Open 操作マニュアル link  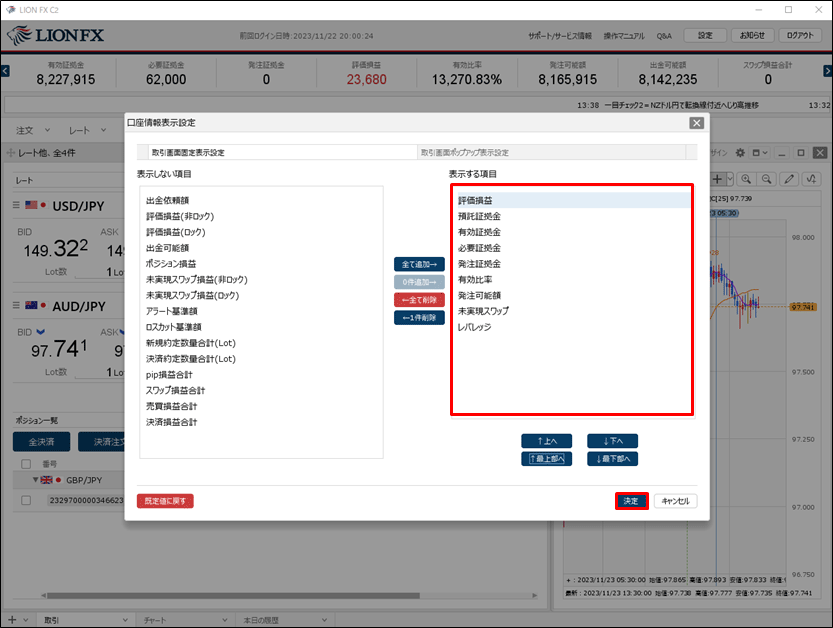point(624,36)
